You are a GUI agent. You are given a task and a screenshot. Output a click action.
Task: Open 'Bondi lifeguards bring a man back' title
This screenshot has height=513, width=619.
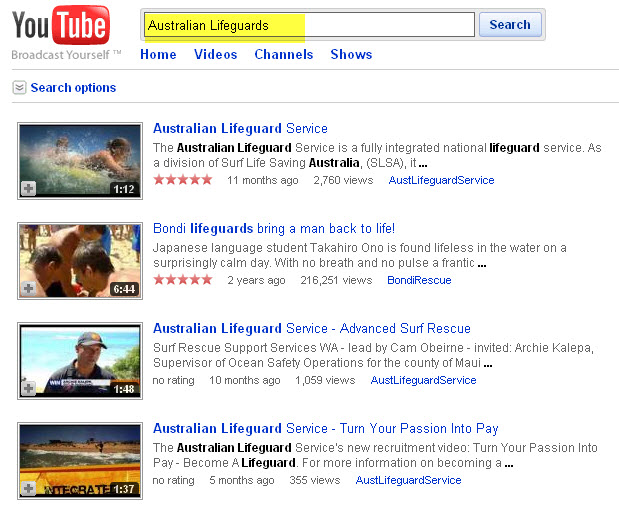[273, 229]
